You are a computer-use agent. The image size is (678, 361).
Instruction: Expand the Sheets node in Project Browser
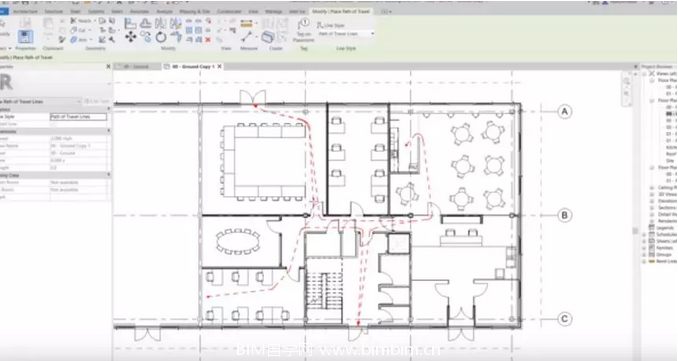tap(644, 241)
